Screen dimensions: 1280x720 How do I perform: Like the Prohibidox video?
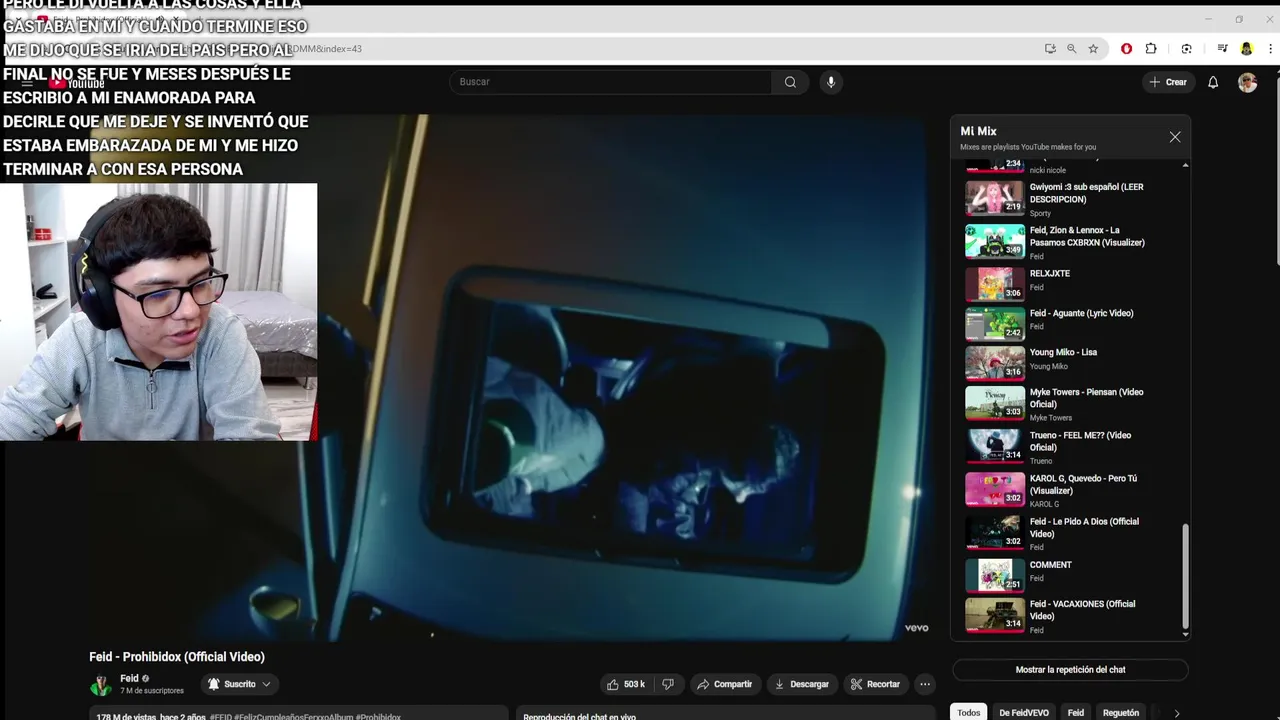(626, 684)
